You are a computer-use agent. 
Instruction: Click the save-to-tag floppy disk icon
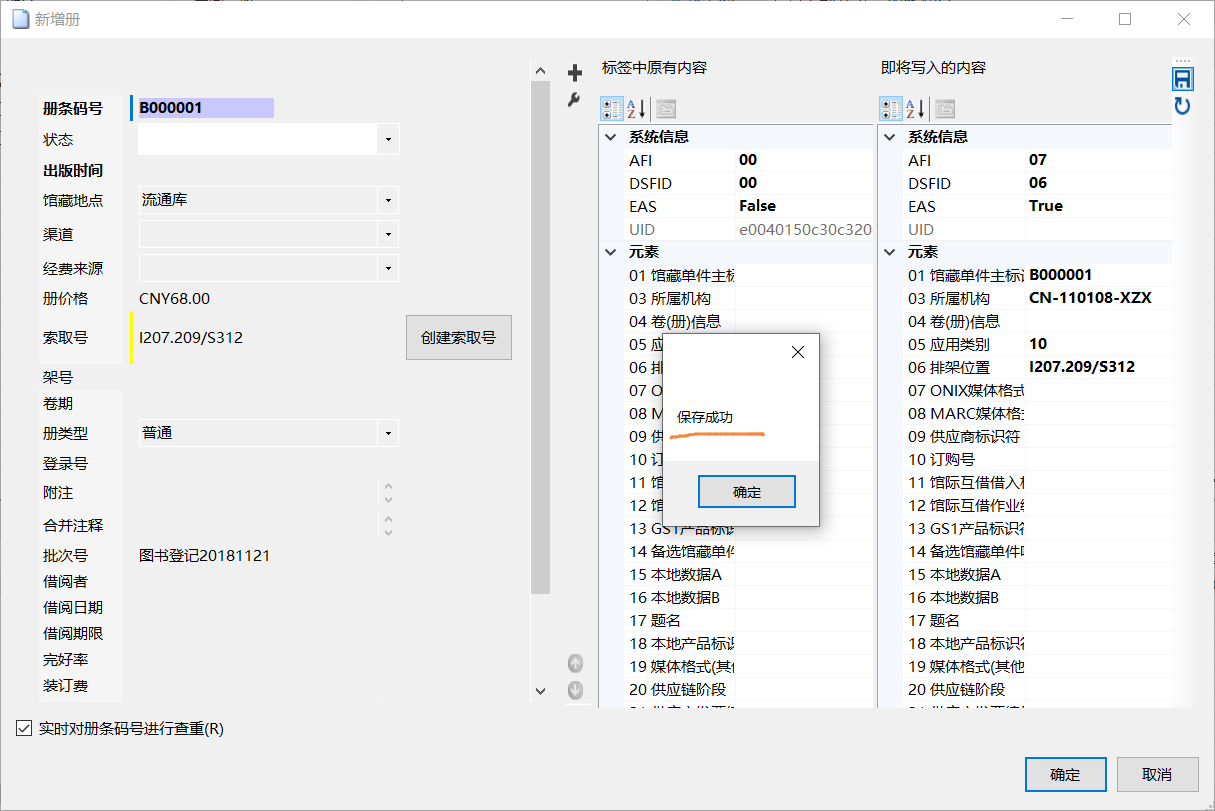(1182, 79)
